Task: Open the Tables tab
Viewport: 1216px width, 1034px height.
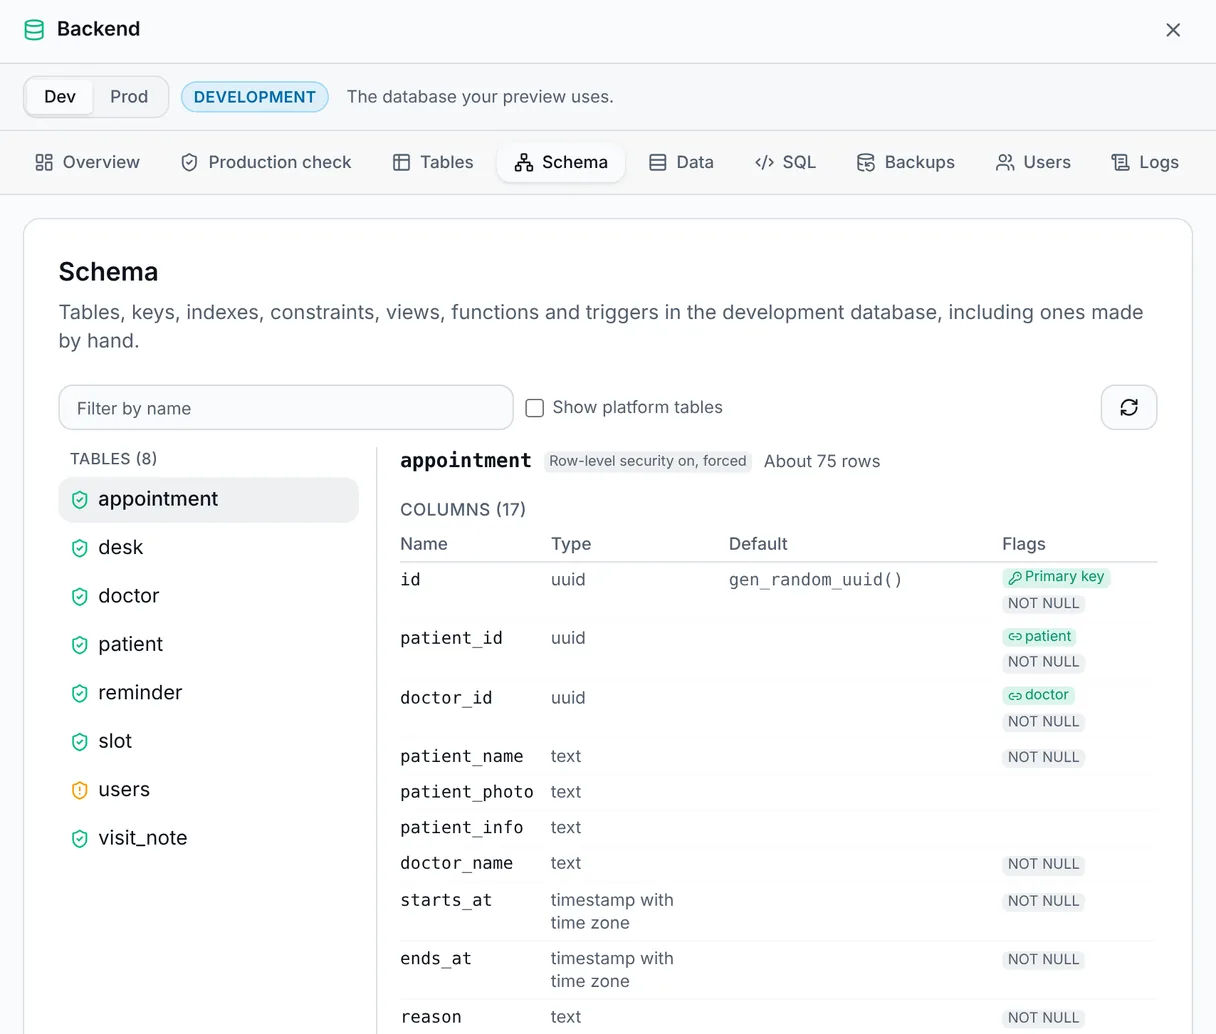Action: [433, 162]
